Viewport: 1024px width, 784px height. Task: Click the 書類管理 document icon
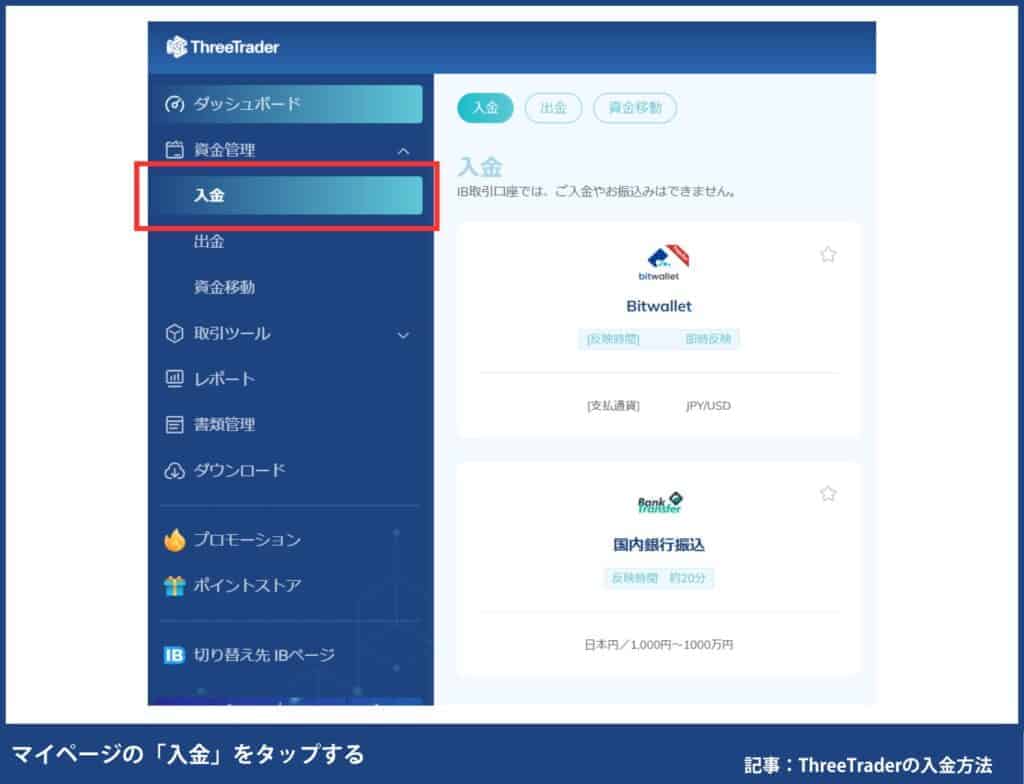point(178,425)
